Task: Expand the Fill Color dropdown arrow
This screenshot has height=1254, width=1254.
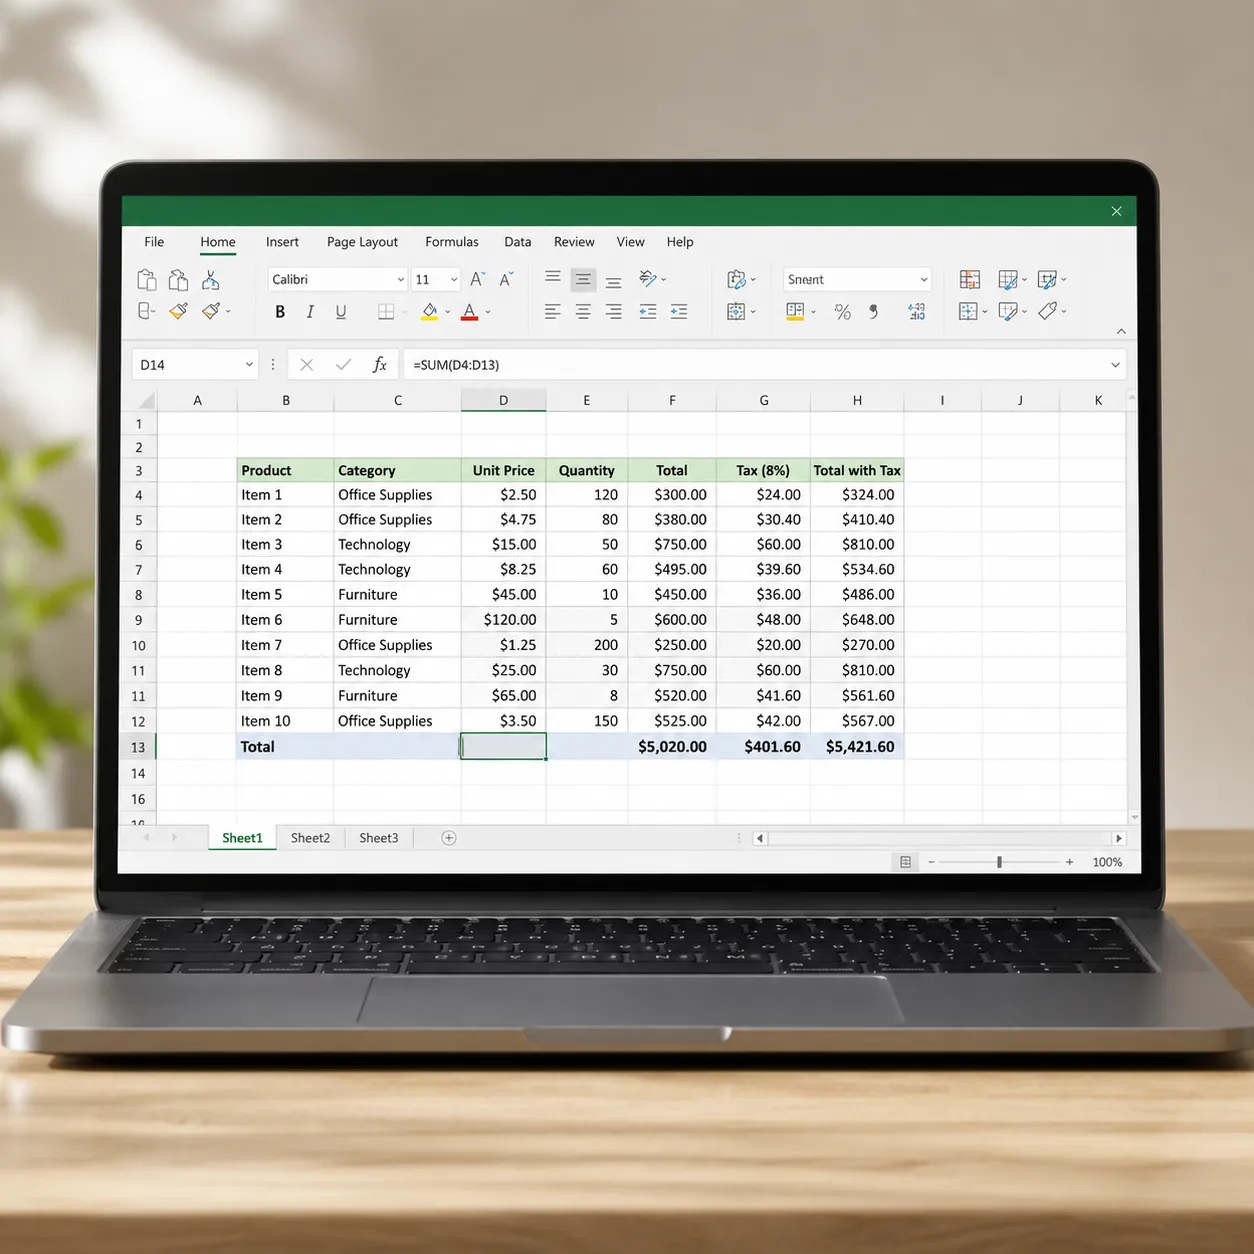Action: 447,312
